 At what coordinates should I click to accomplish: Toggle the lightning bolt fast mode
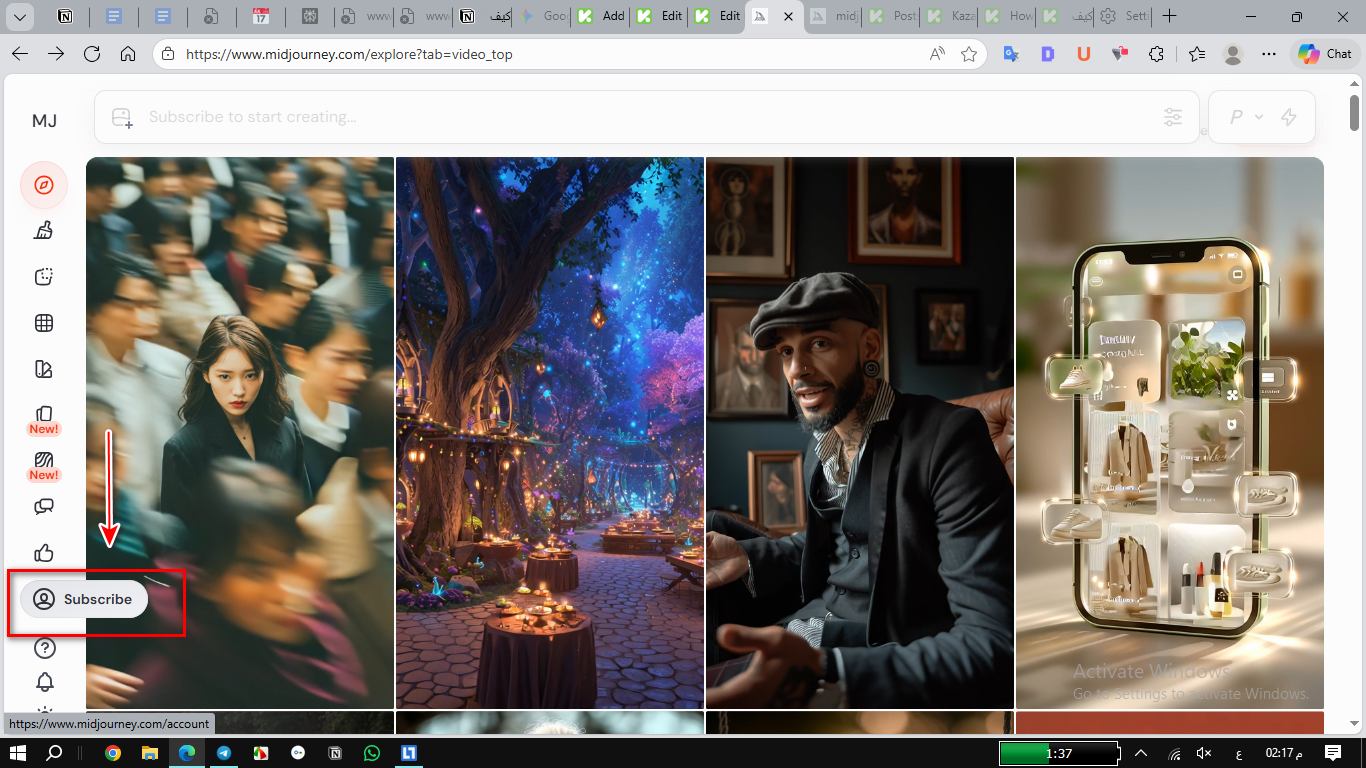tap(1289, 117)
